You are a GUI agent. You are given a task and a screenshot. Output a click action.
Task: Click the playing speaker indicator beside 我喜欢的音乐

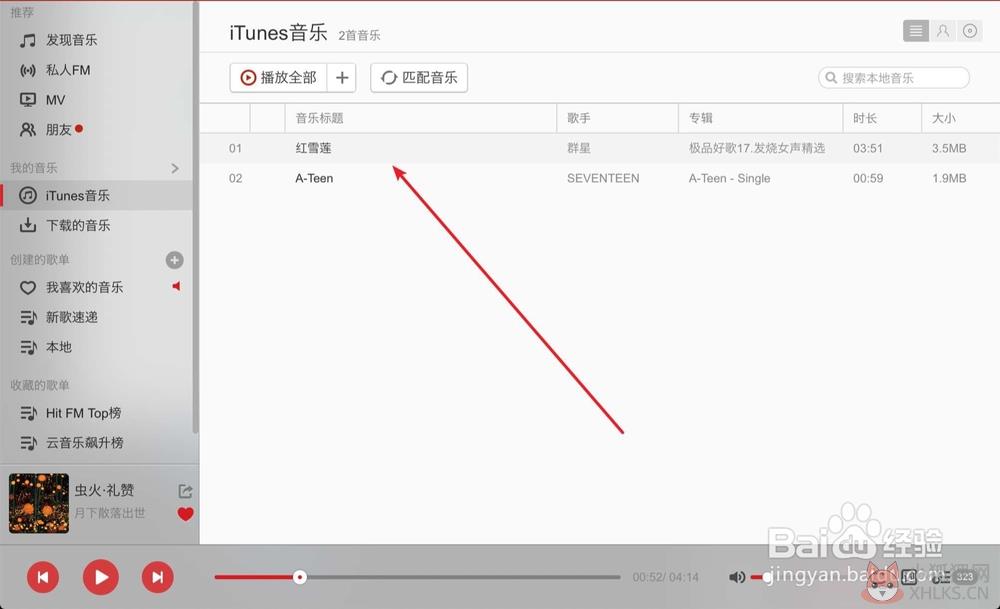177,286
